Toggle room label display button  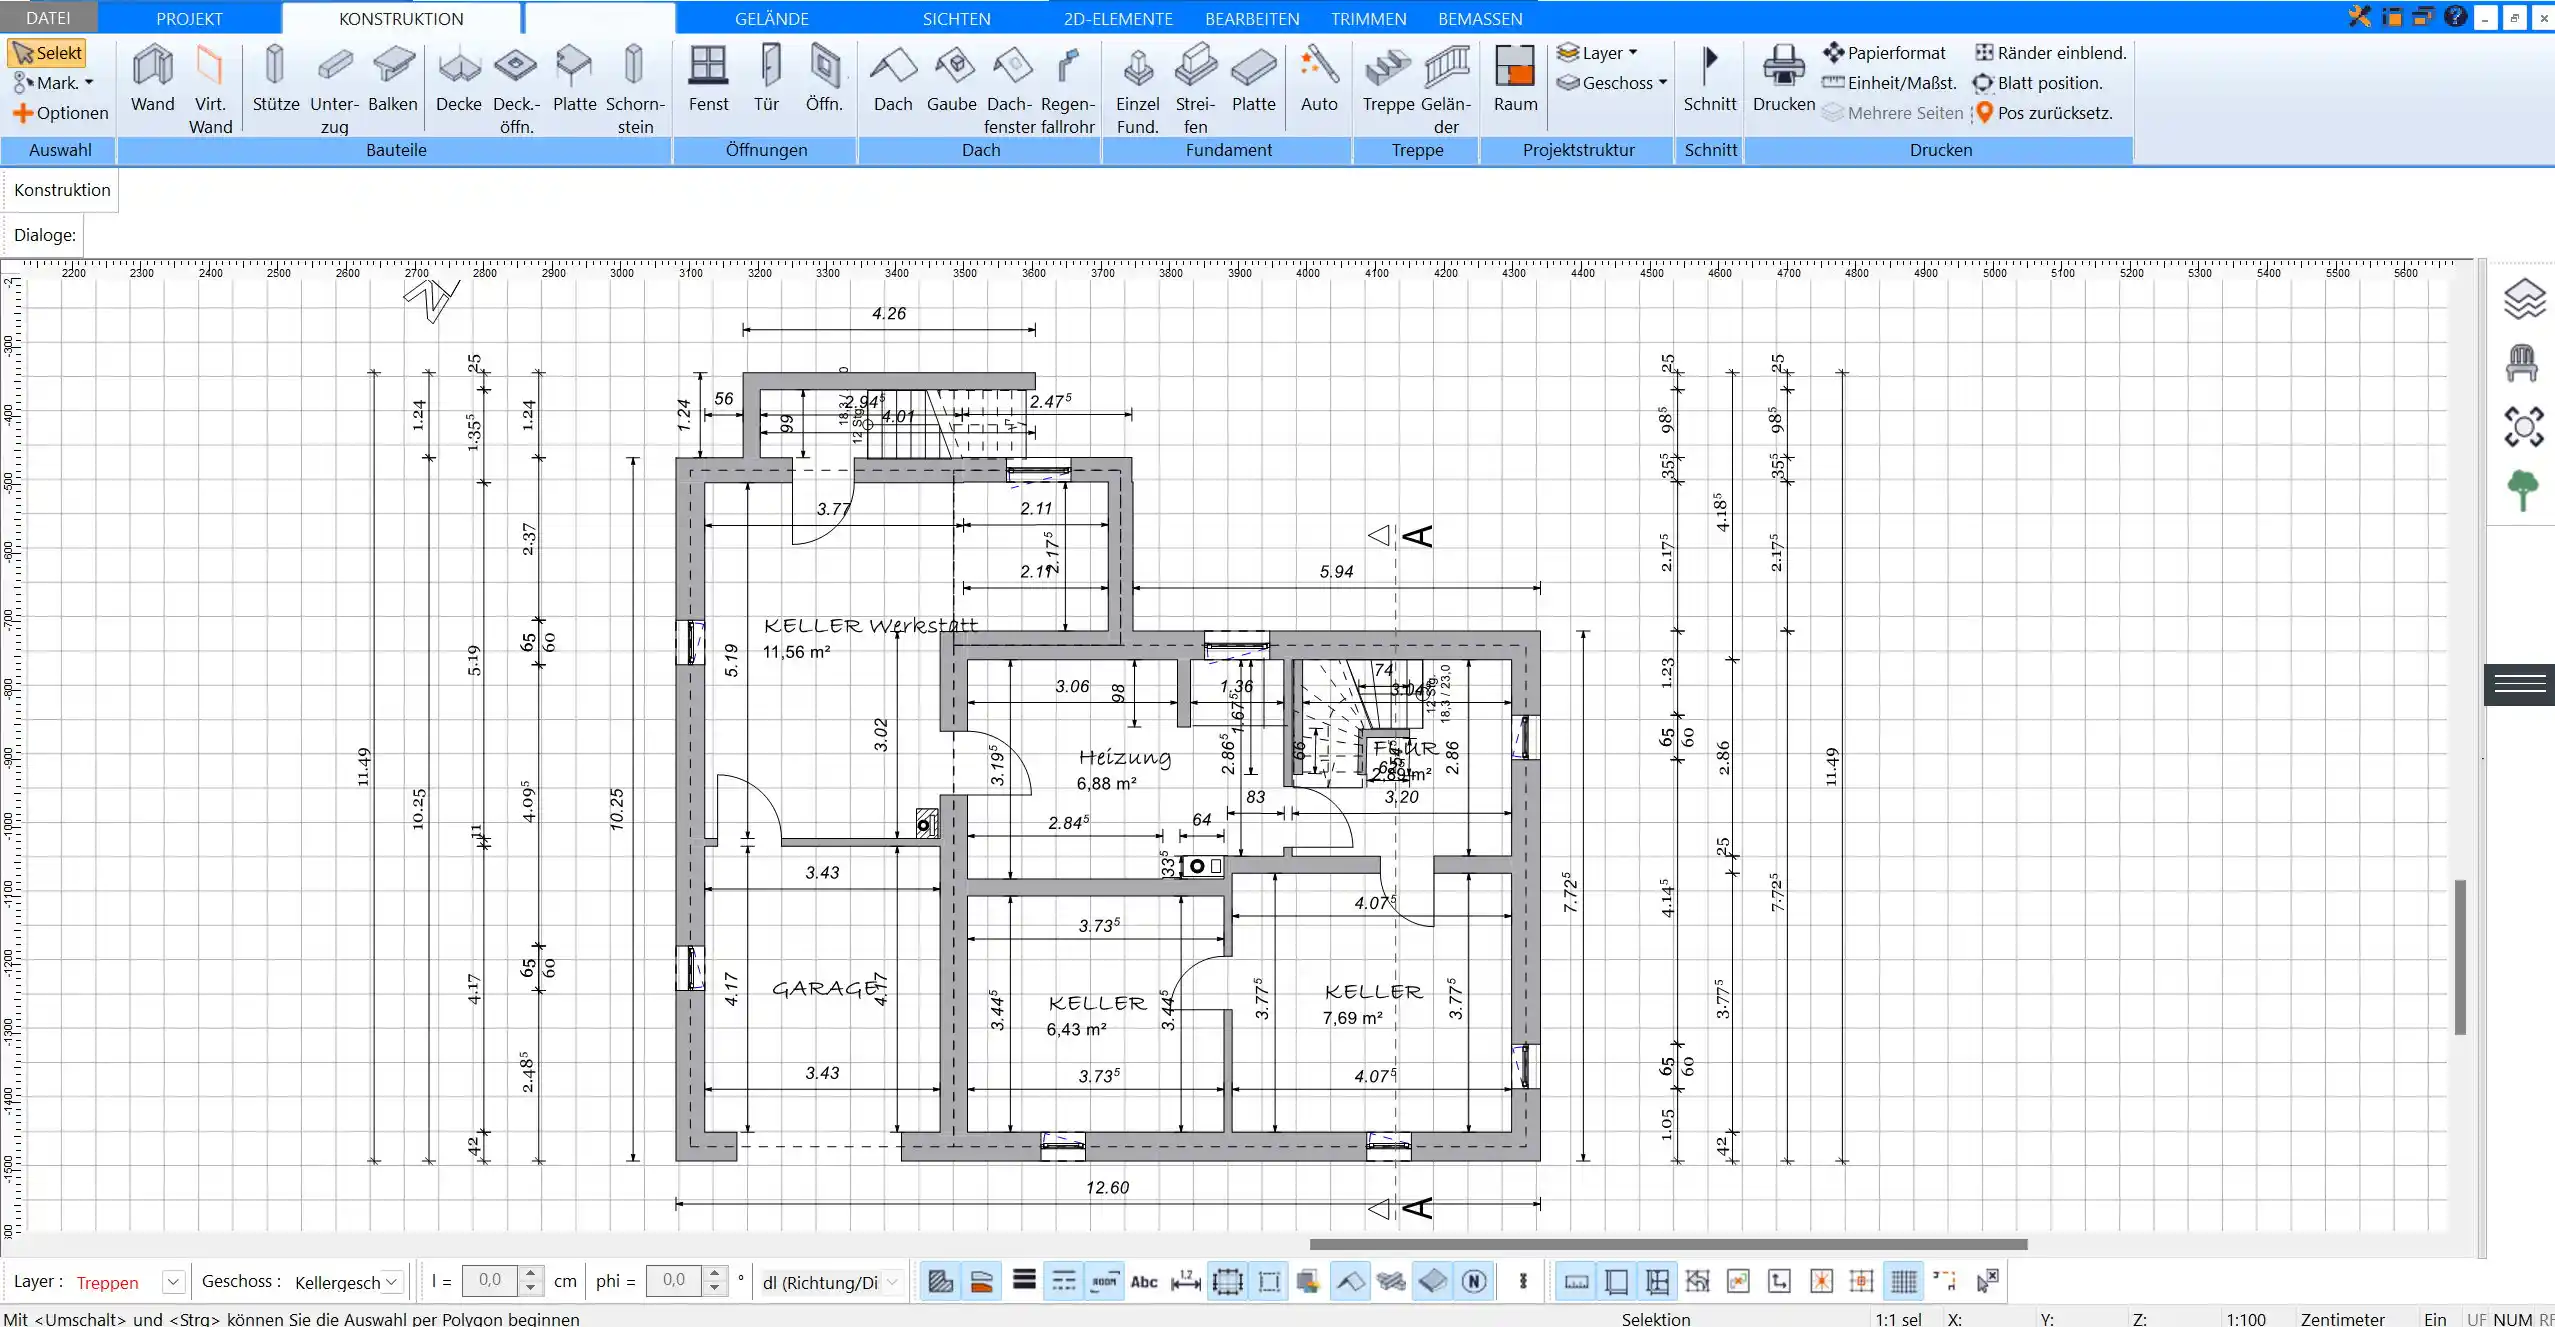(x=1104, y=1281)
